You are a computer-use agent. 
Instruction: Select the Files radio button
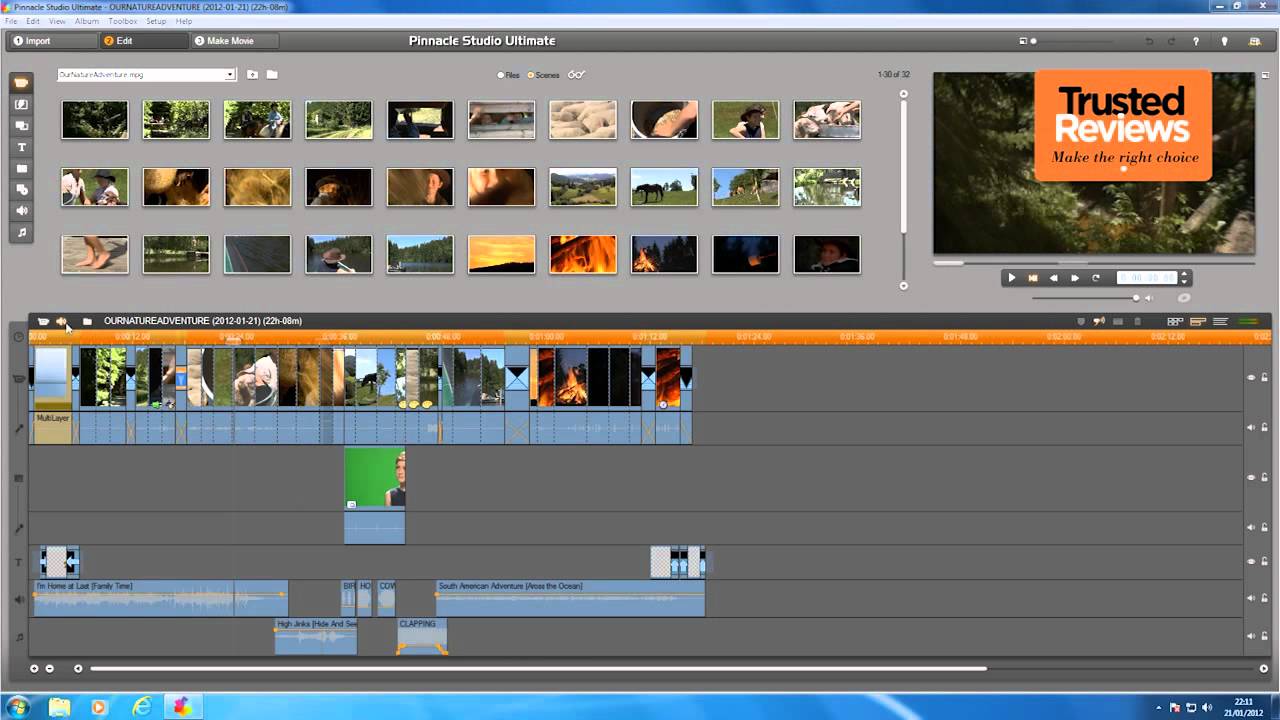(502, 75)
